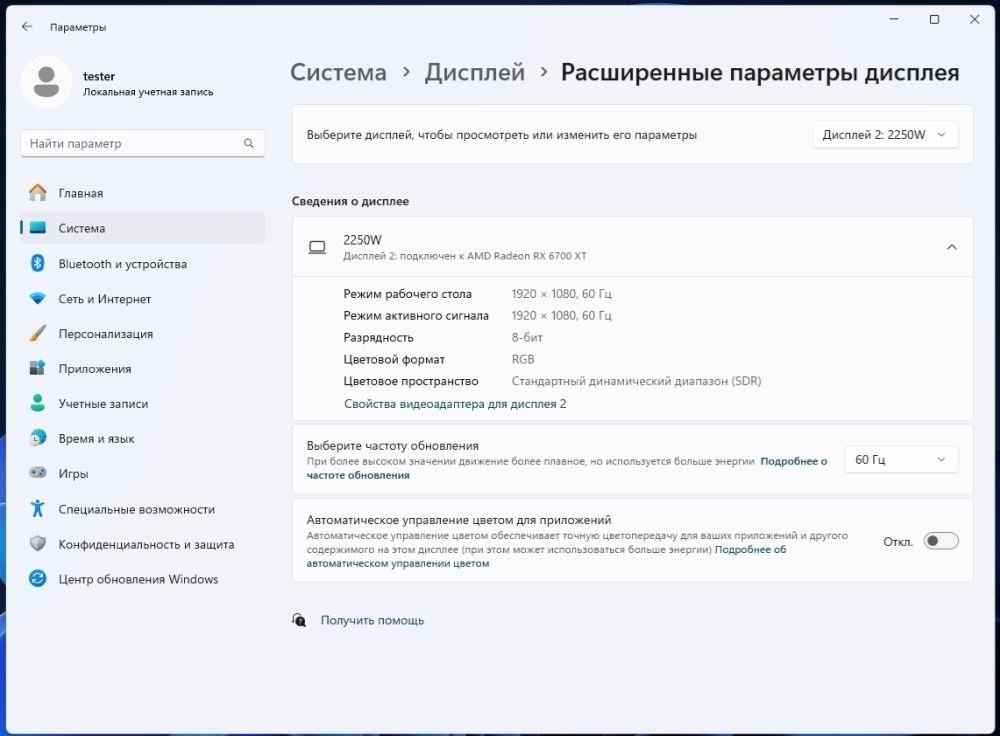
Task: Close the Параметры window
Action: [974, 19]
